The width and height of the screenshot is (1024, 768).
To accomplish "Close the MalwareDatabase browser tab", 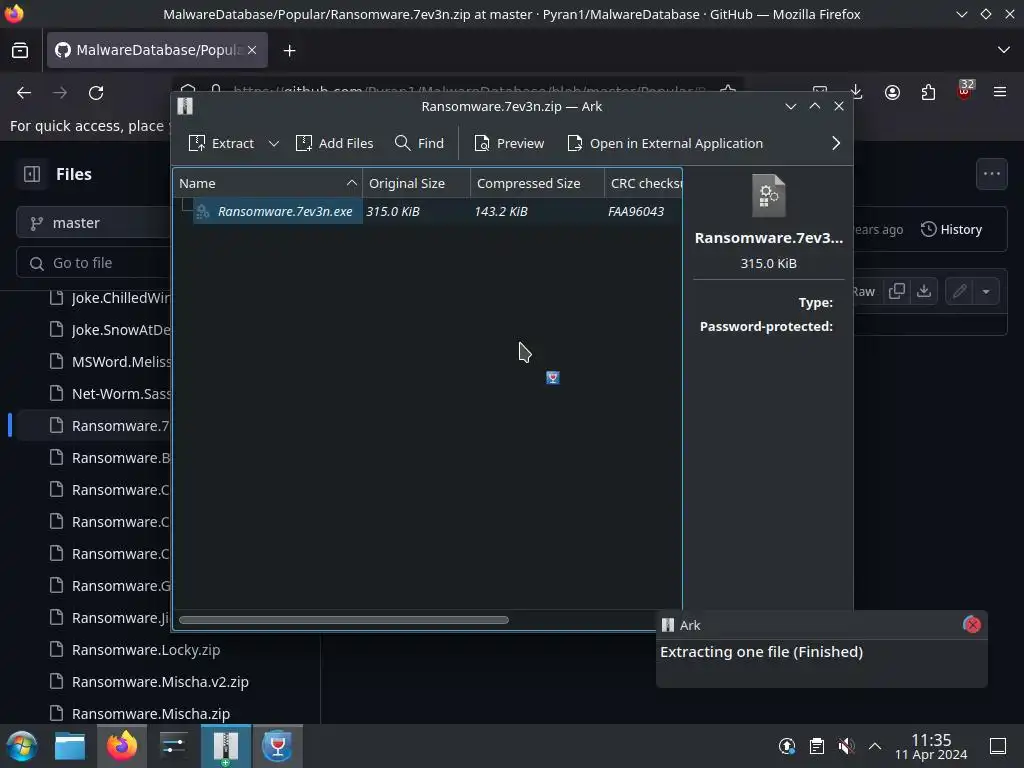I will pos(252,50).
